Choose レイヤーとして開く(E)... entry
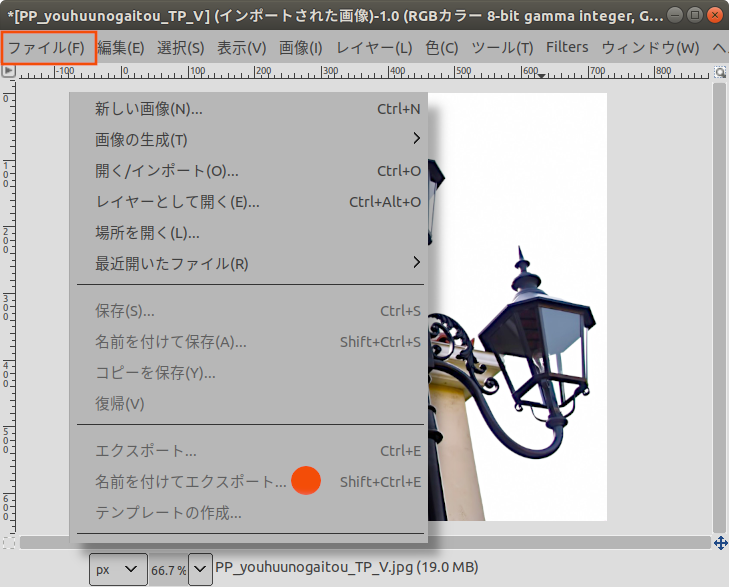Screen dimensions: 729x587 (249, 202)
